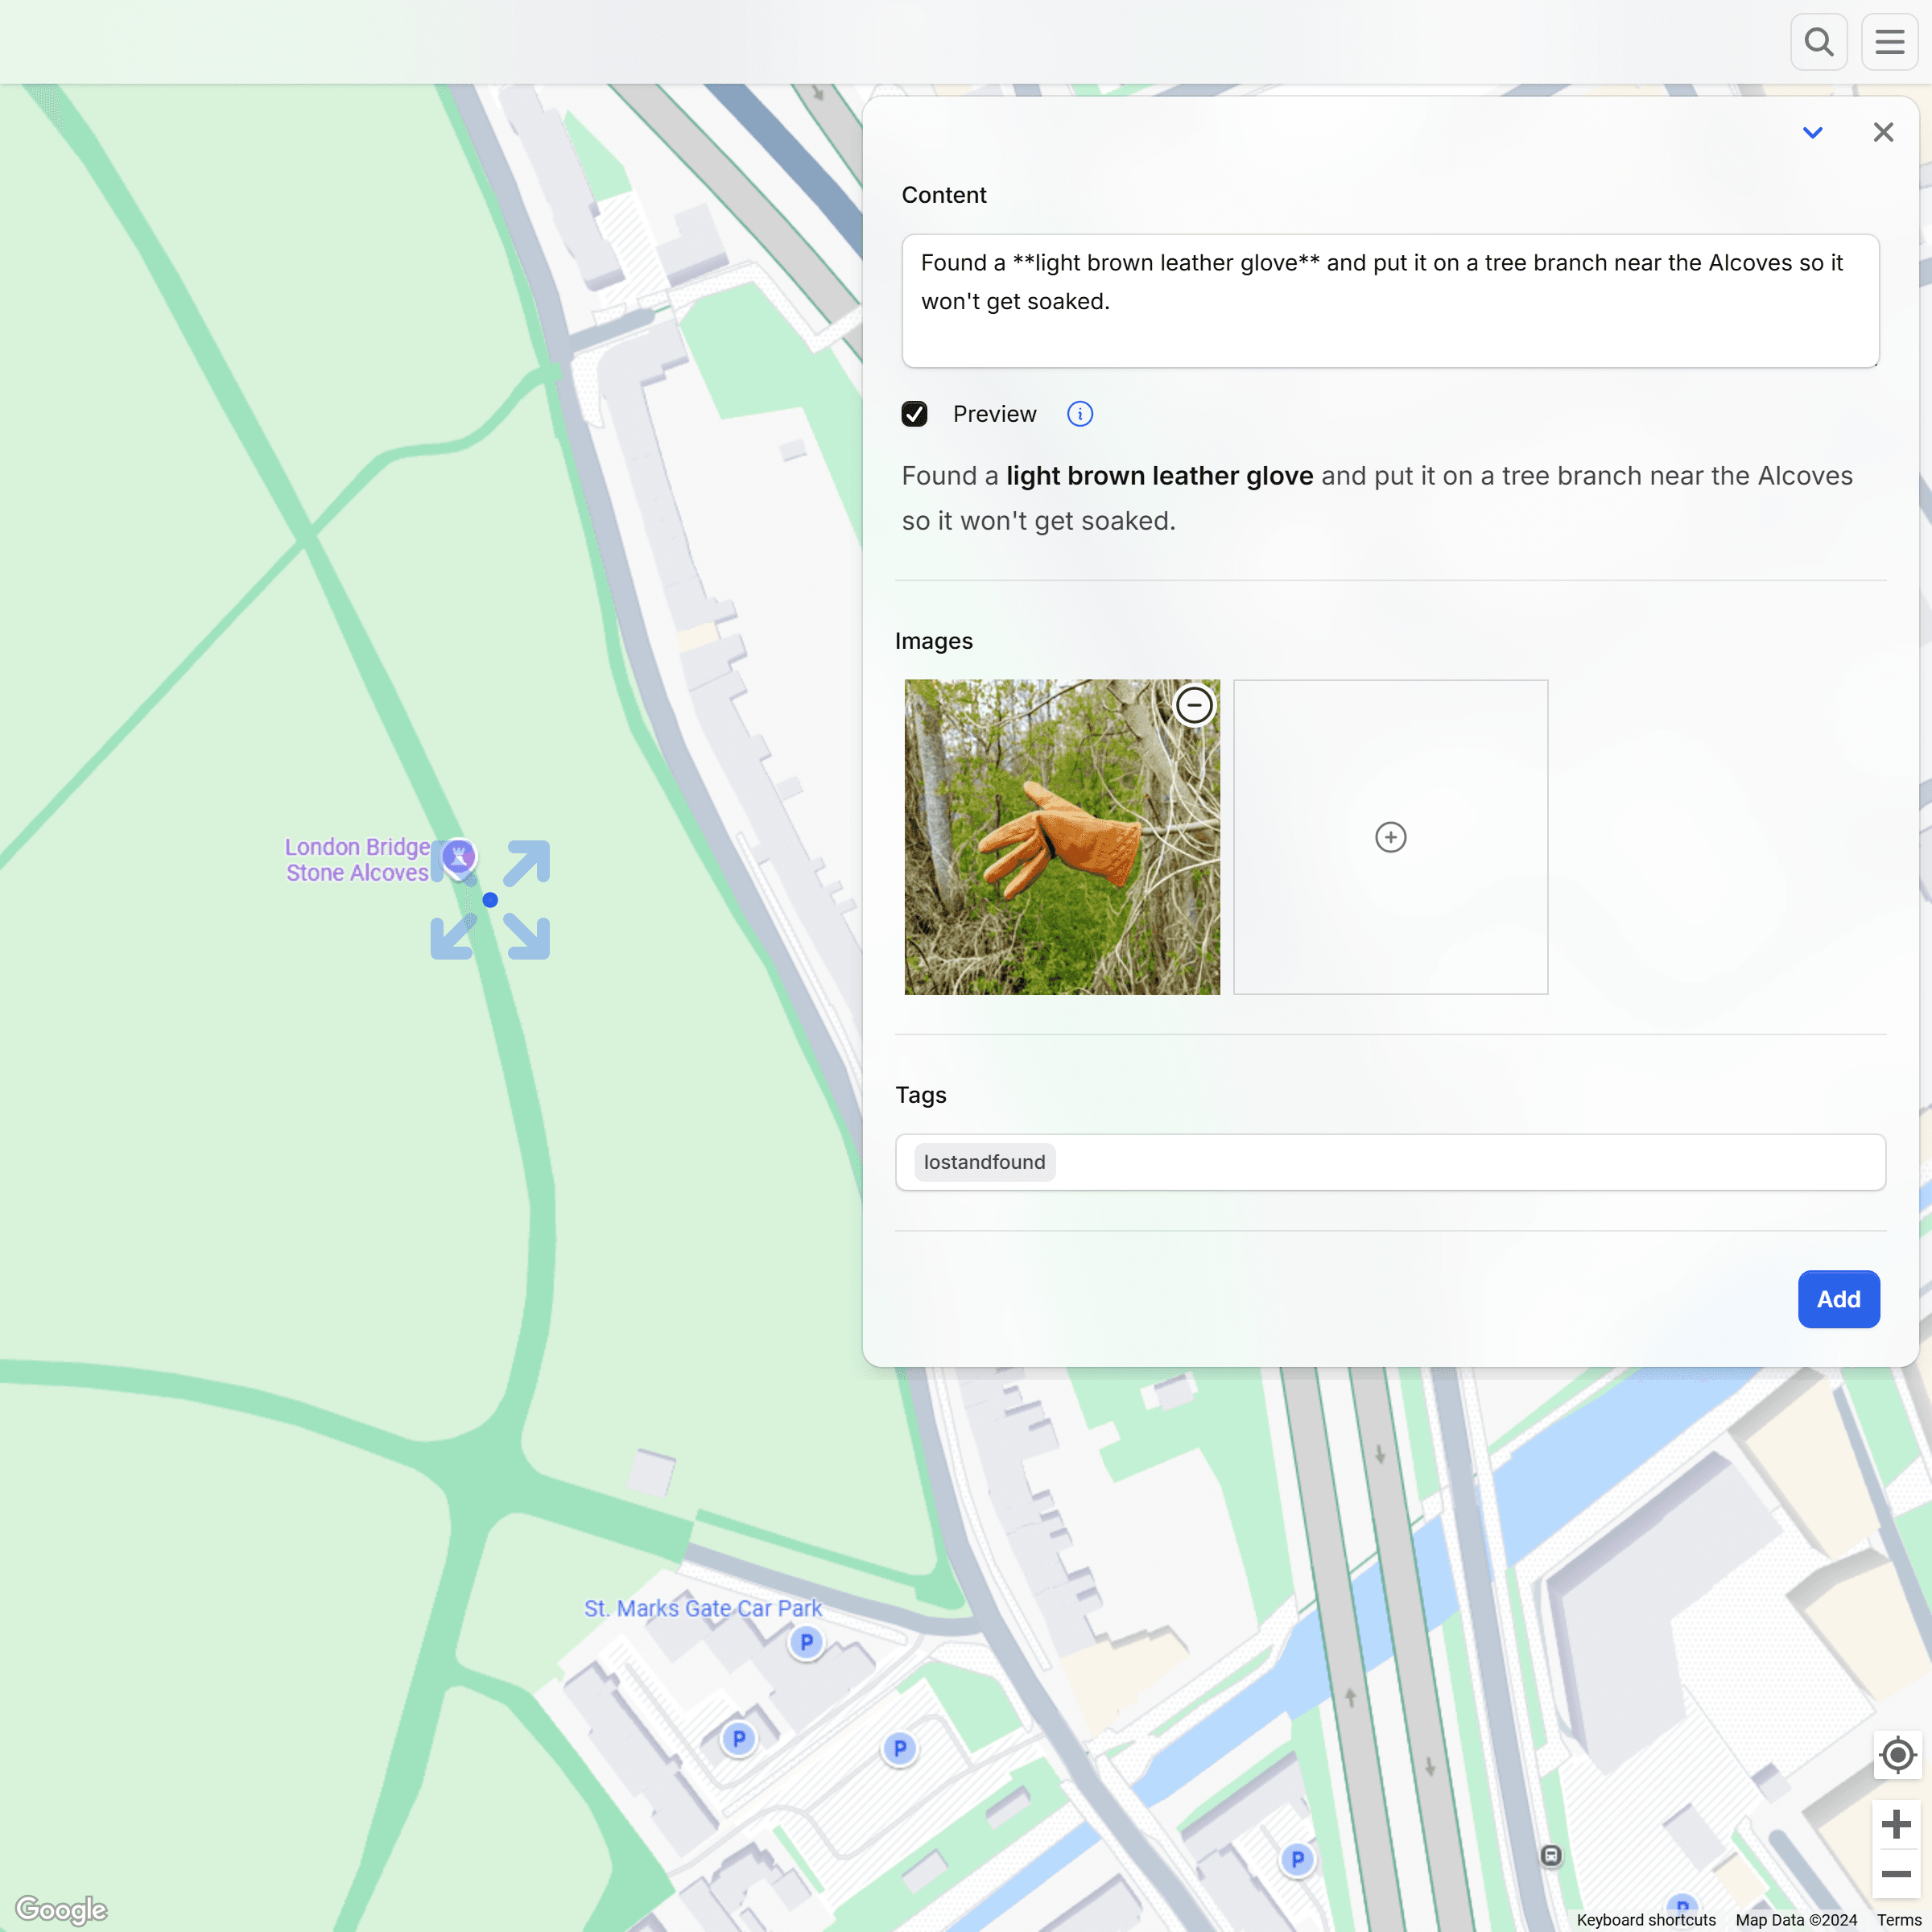Center map on my location
Image resolution: width=1932 pixels, height=1932 pixels.
[x=1897, y=1755]
